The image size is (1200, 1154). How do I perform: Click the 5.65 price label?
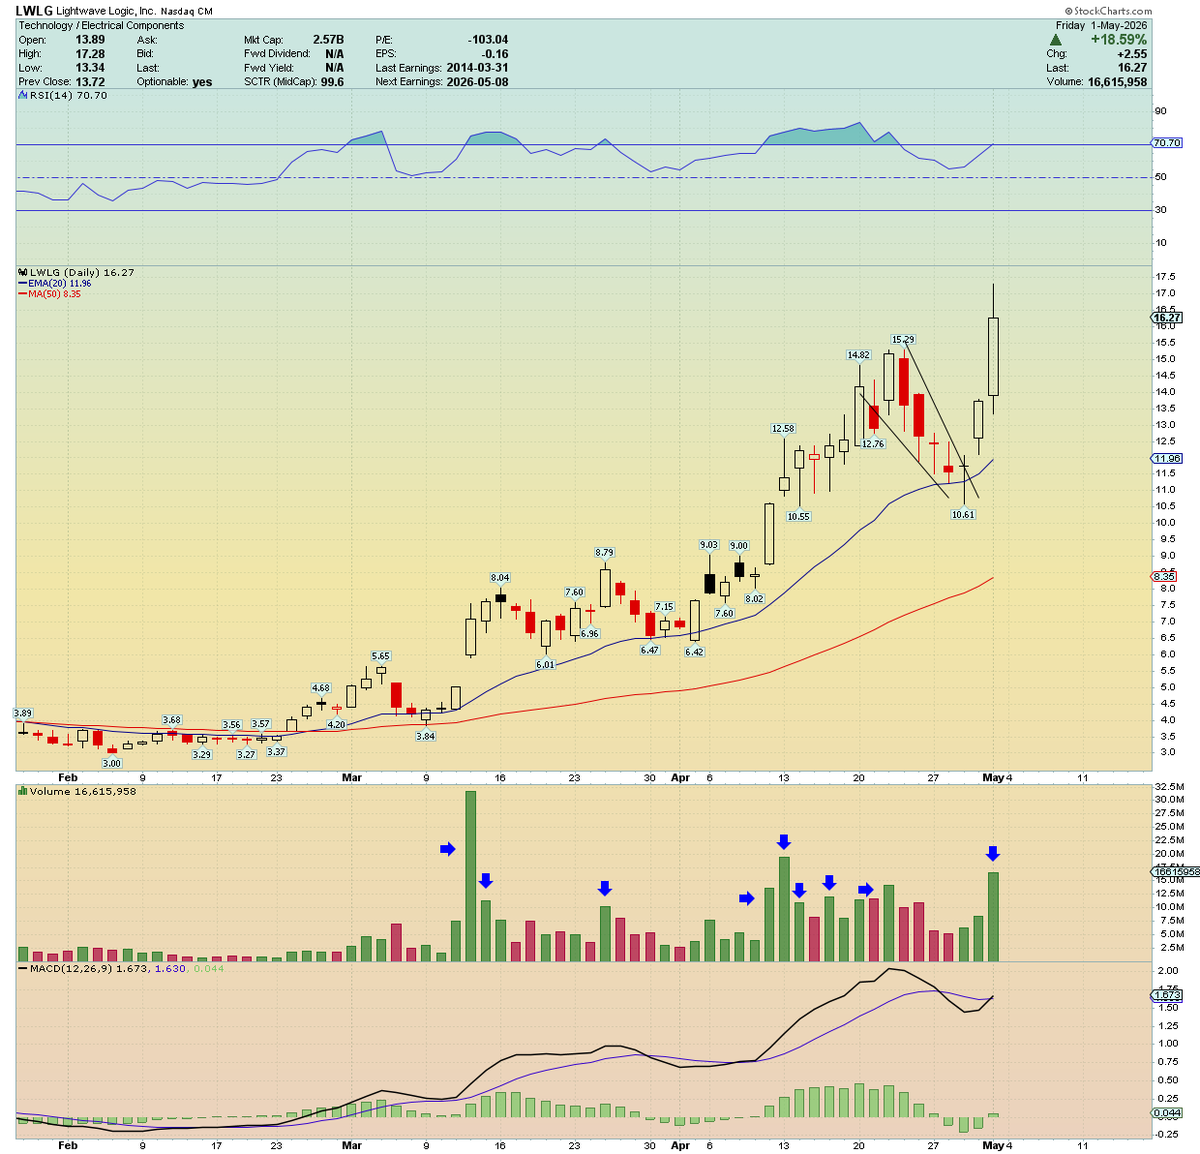(381, 657)
